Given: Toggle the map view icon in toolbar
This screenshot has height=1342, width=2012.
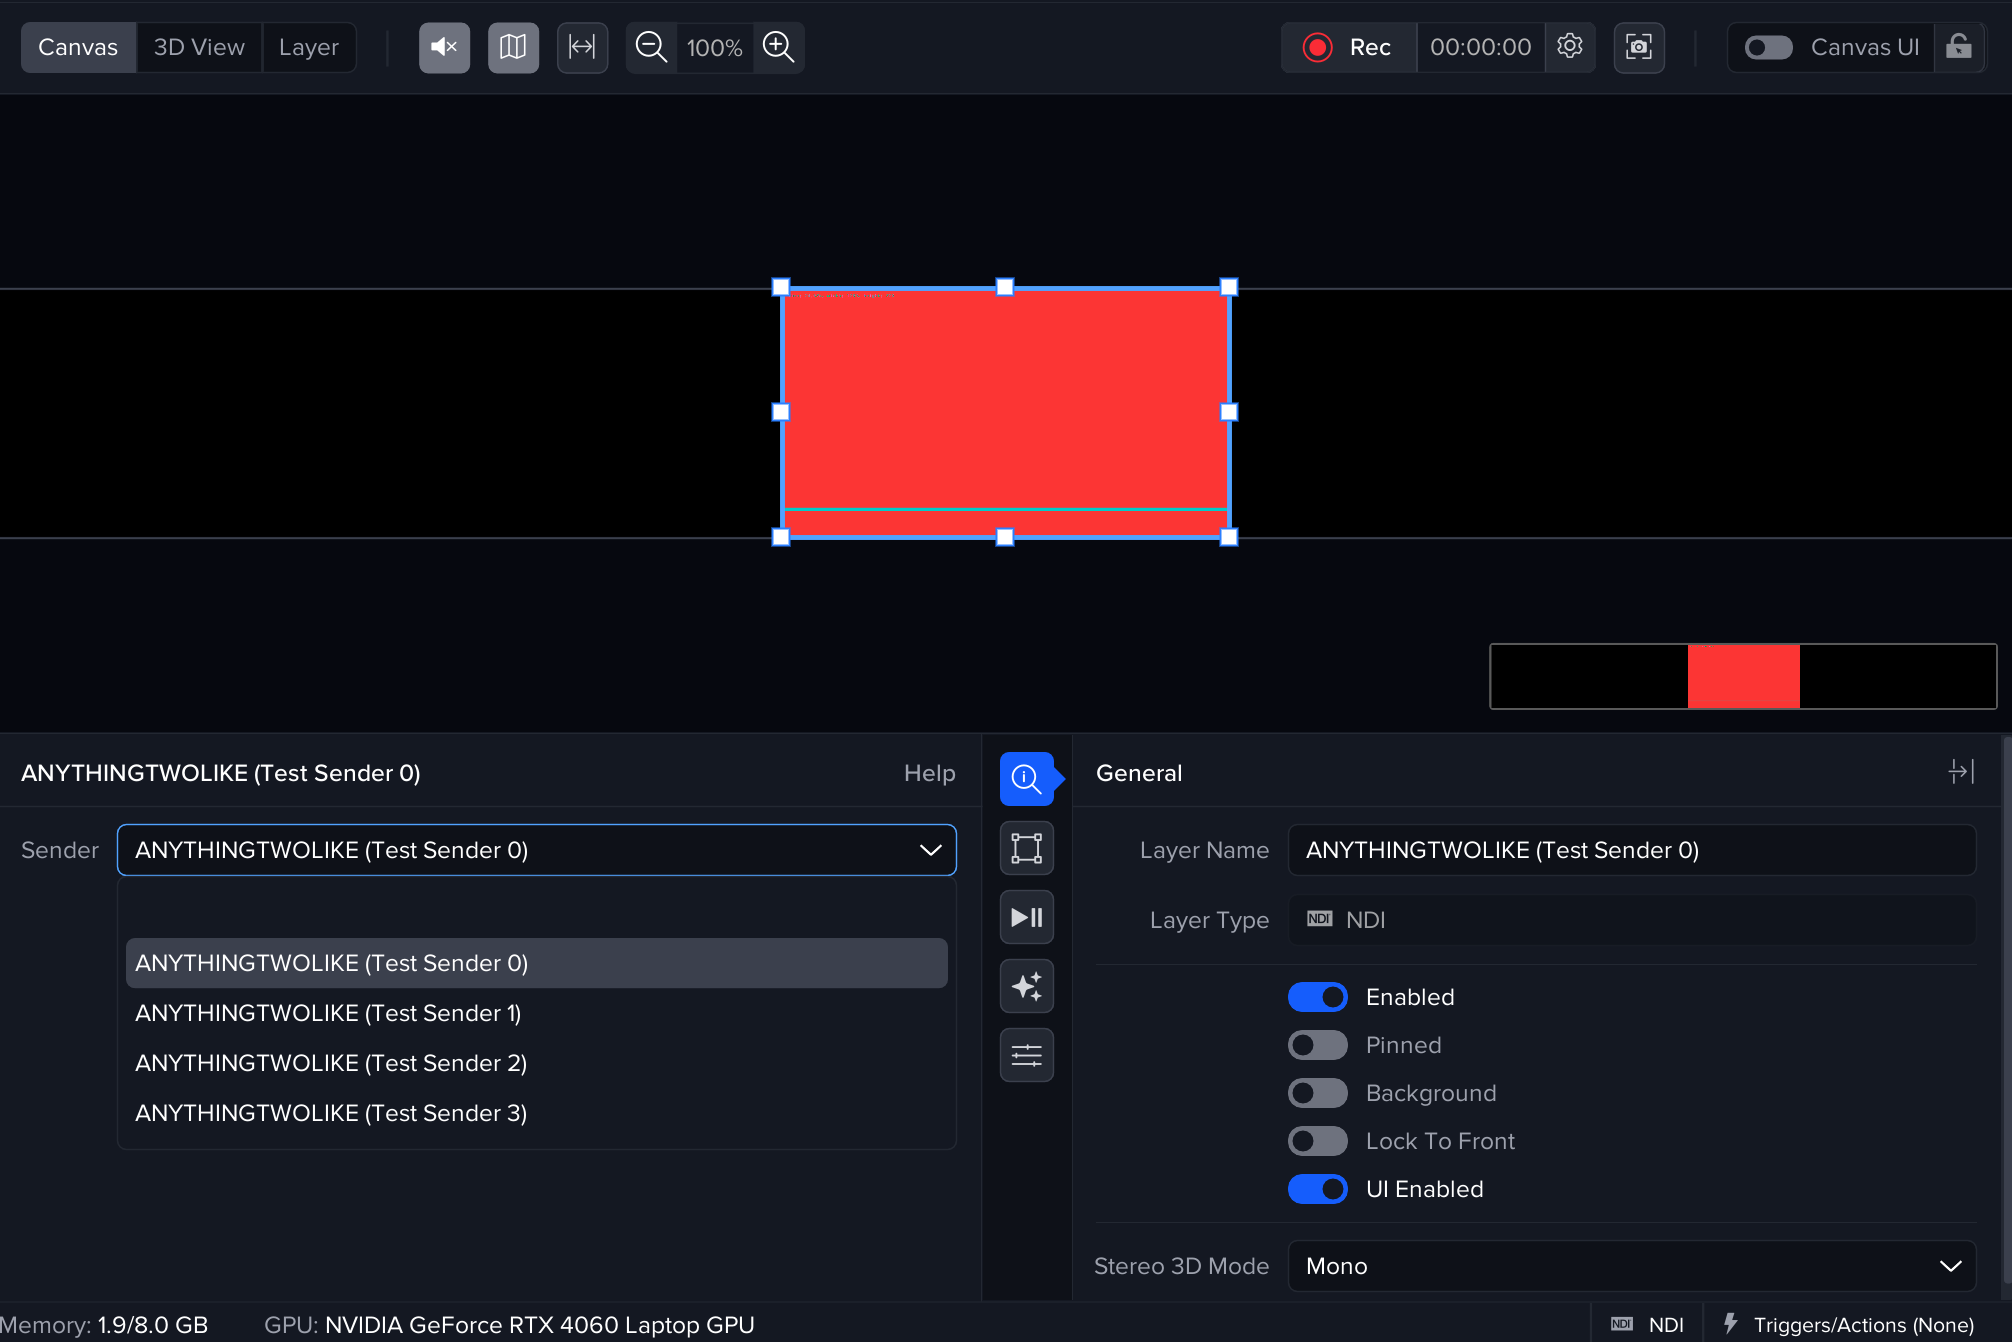Looking at the screenshot, I should coord(513,47).
